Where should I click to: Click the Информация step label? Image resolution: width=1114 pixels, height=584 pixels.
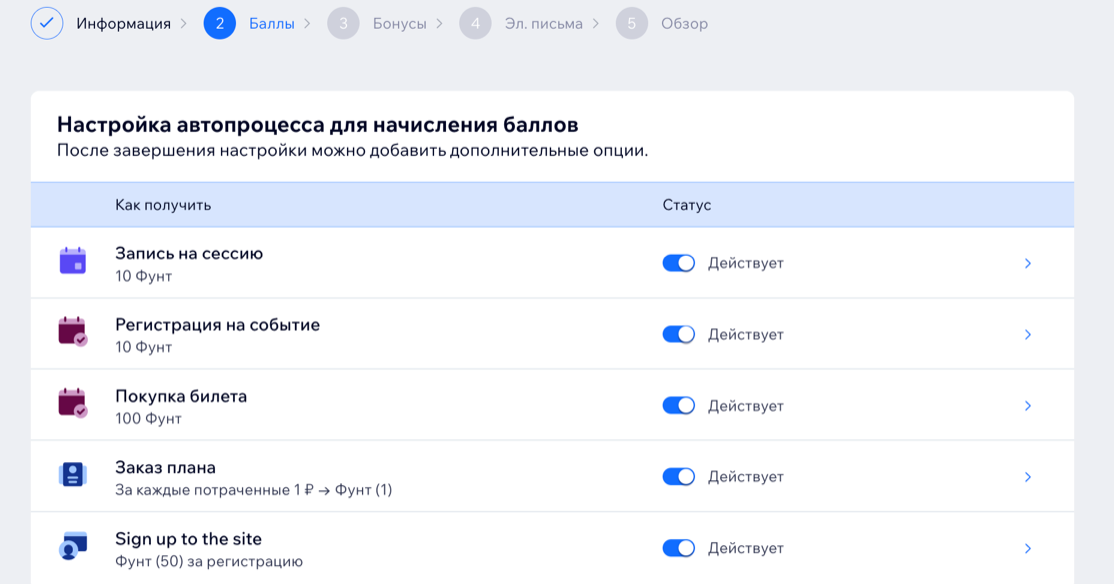(x=124, y=23)
